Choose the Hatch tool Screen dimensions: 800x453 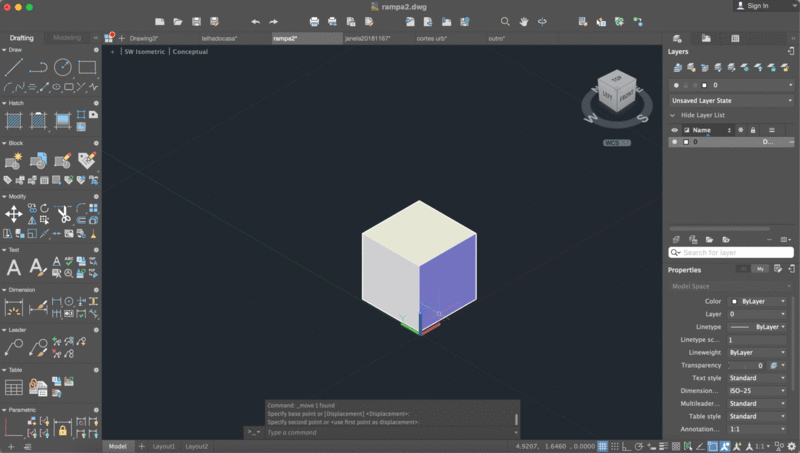(14, 121)
